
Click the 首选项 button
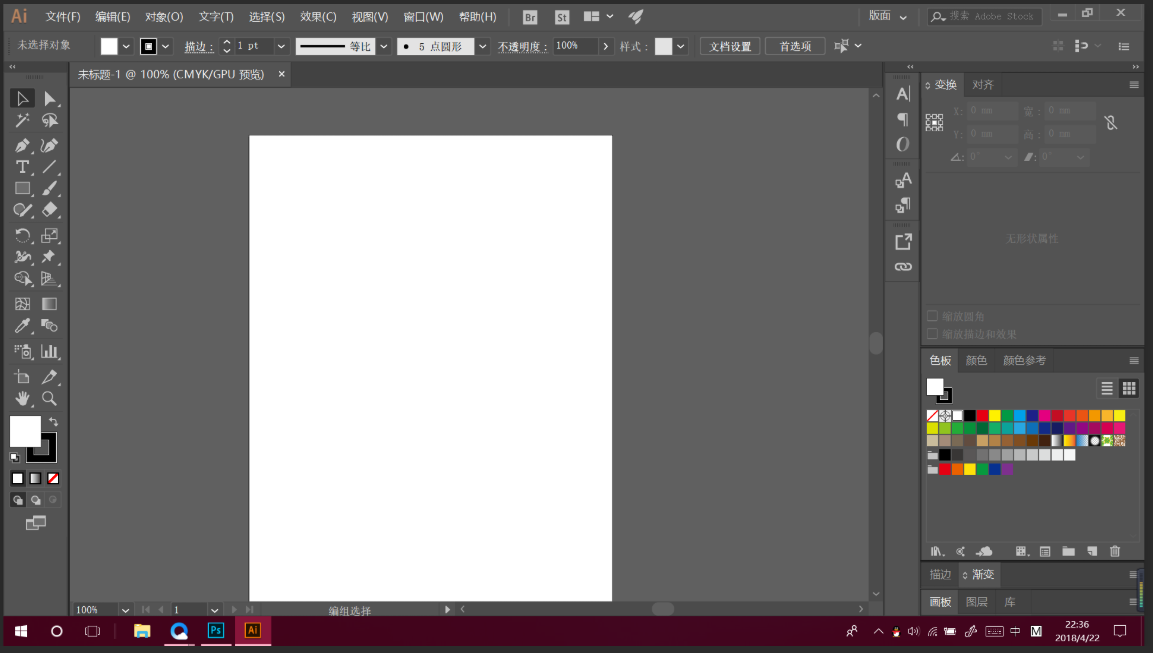tap(795, 45)
